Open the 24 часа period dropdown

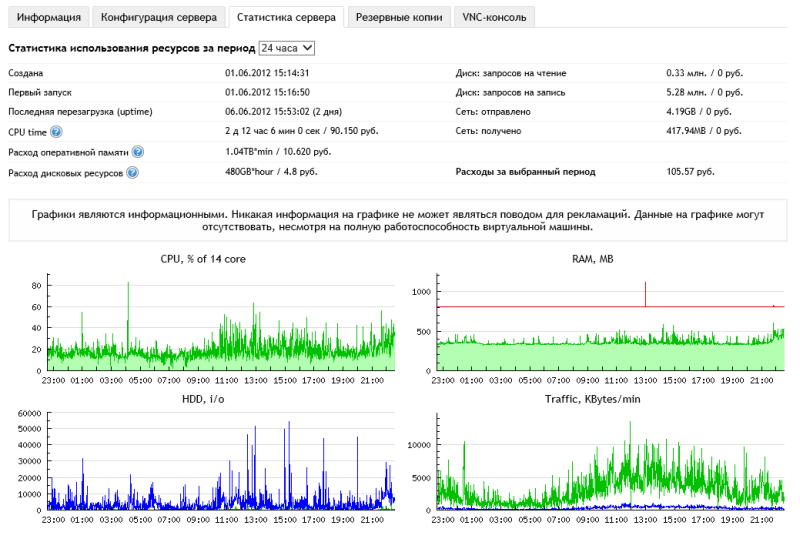coord(286,48)
